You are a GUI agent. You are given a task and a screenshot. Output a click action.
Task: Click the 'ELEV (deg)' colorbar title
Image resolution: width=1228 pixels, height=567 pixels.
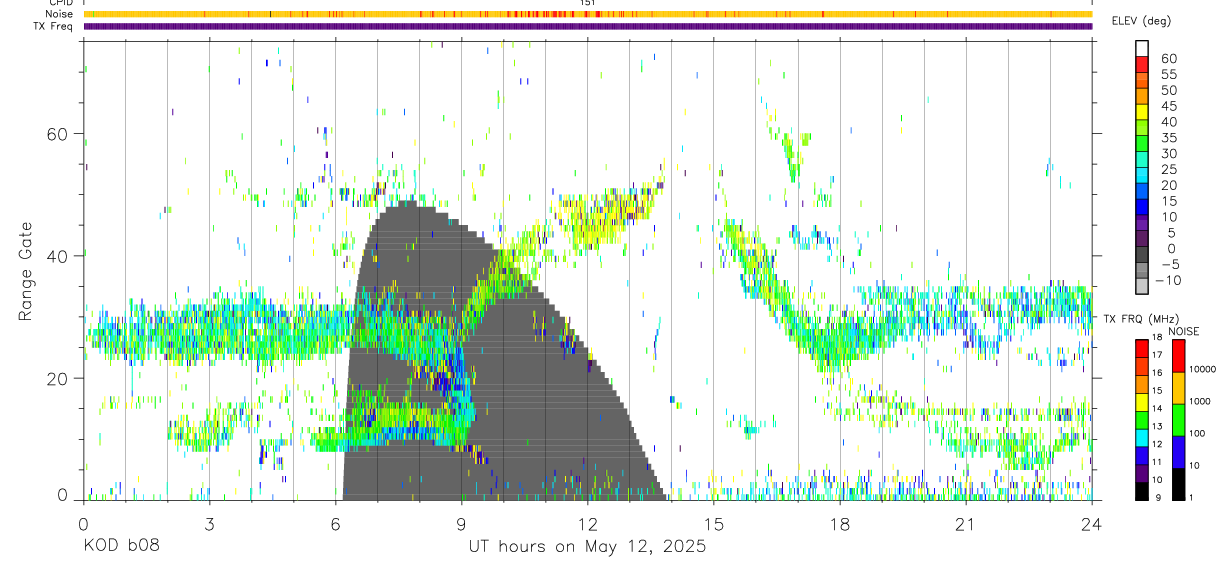(x=1141, y=21)
